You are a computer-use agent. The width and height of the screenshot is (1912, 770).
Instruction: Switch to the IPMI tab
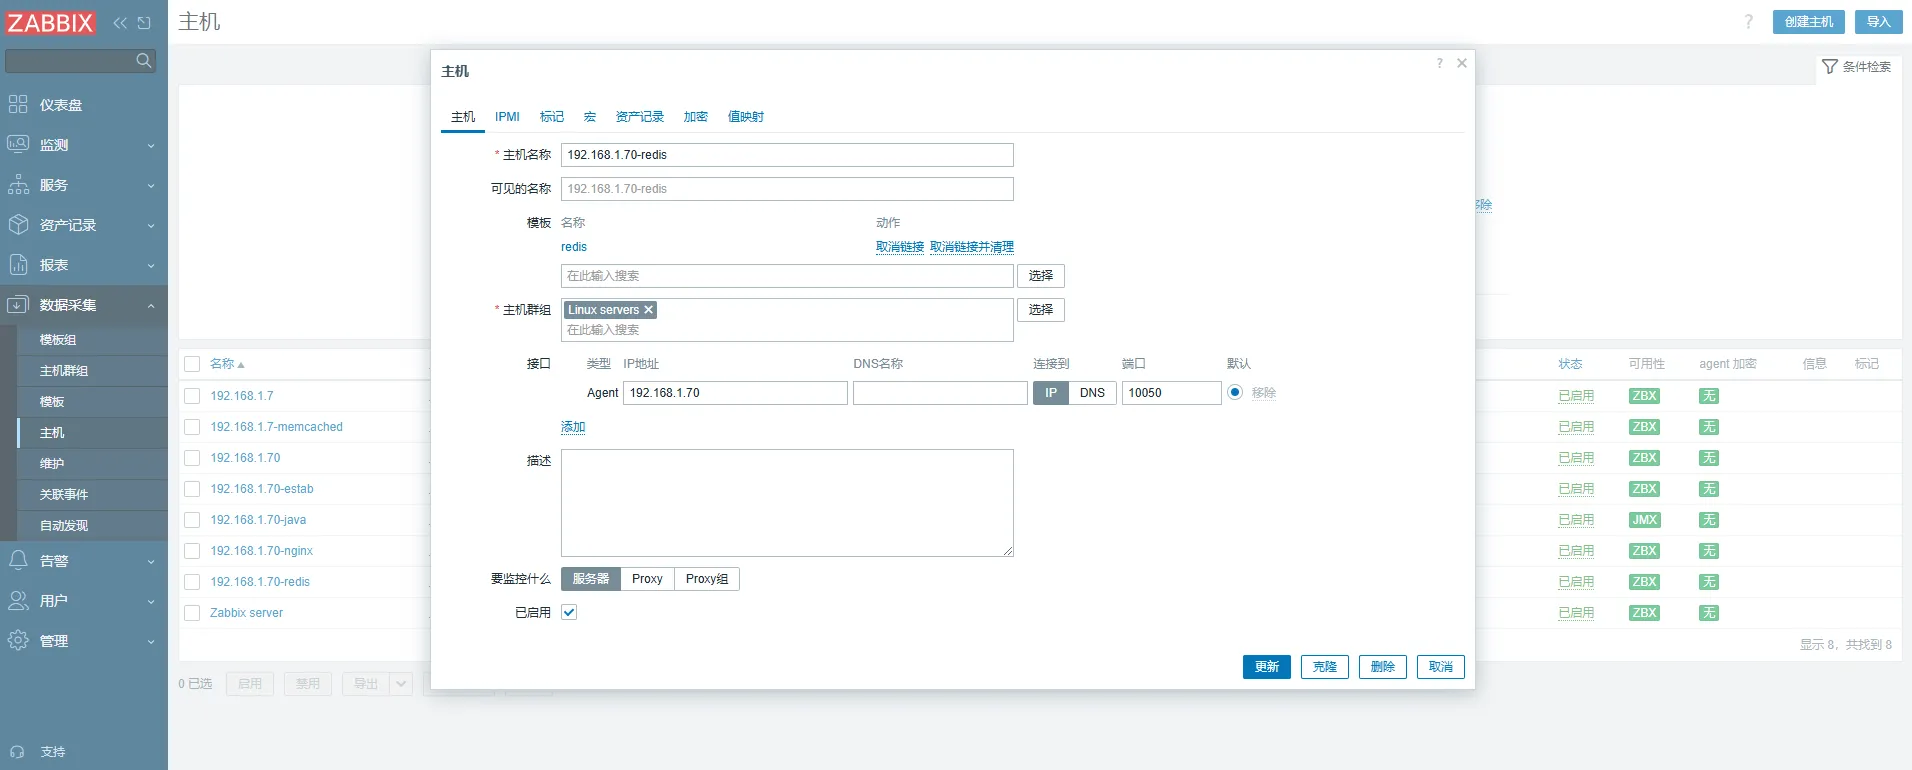(507, 117)
